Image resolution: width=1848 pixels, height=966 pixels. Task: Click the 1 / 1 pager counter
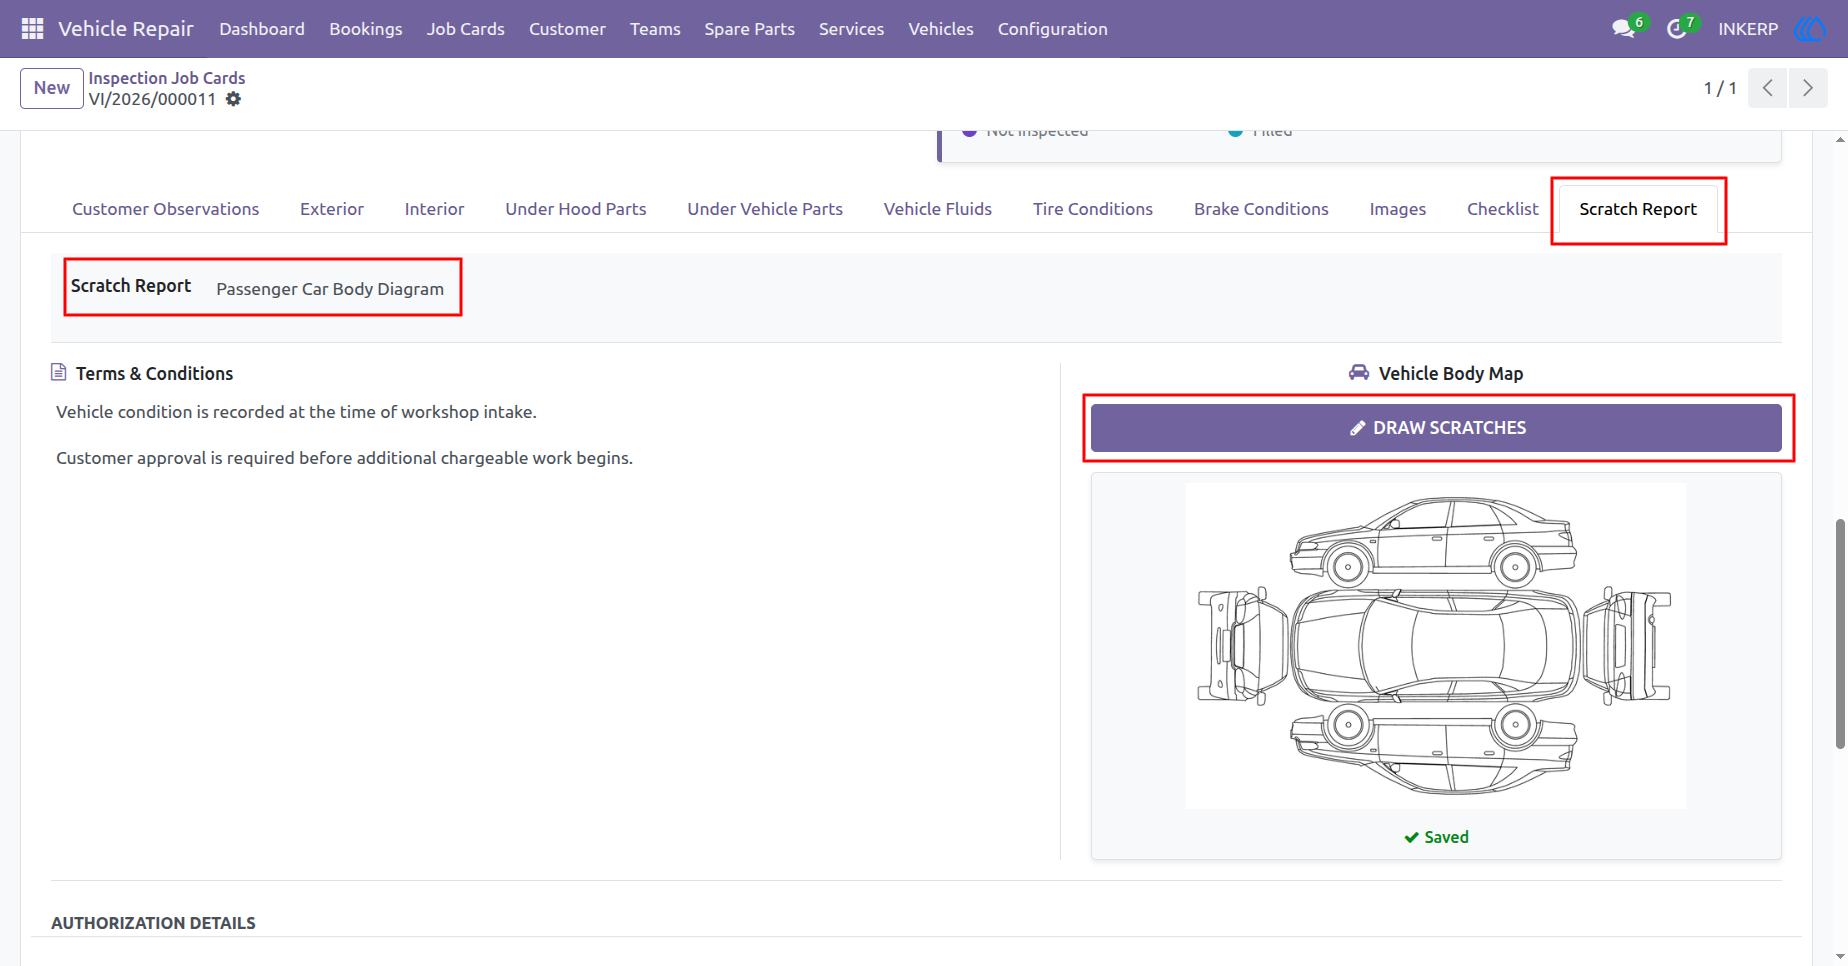(x=1720, y=88)
